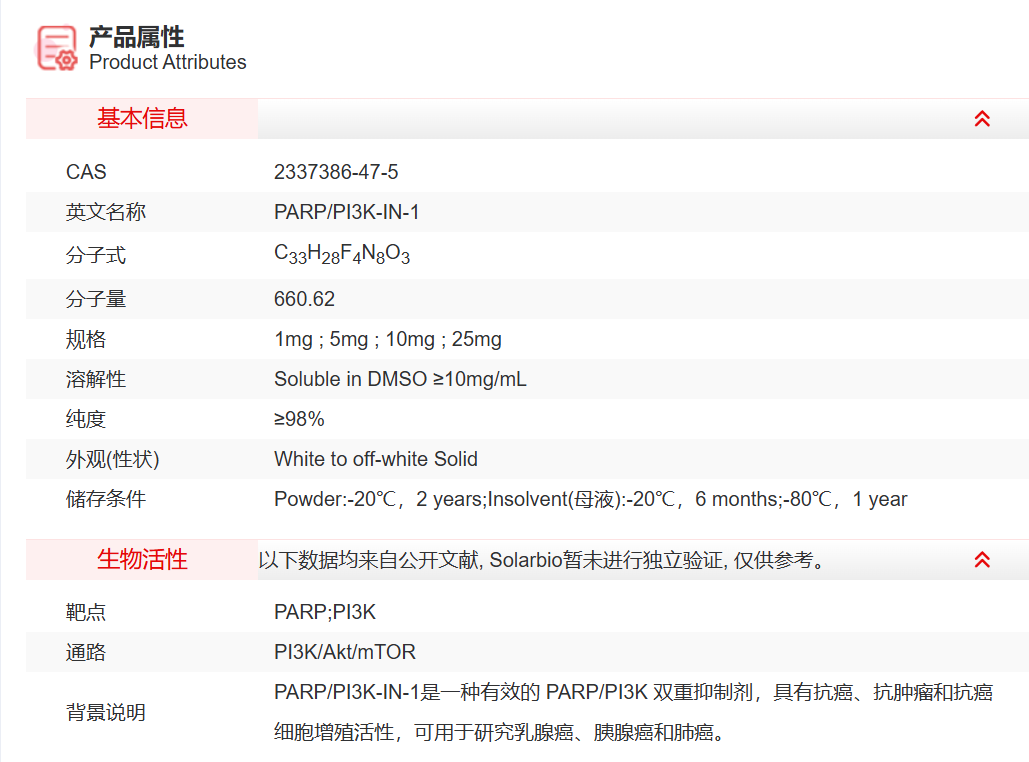This screenshot has width=1029, height=762.
Task: Click the 储存条件 row label
Action: (106, 499)
